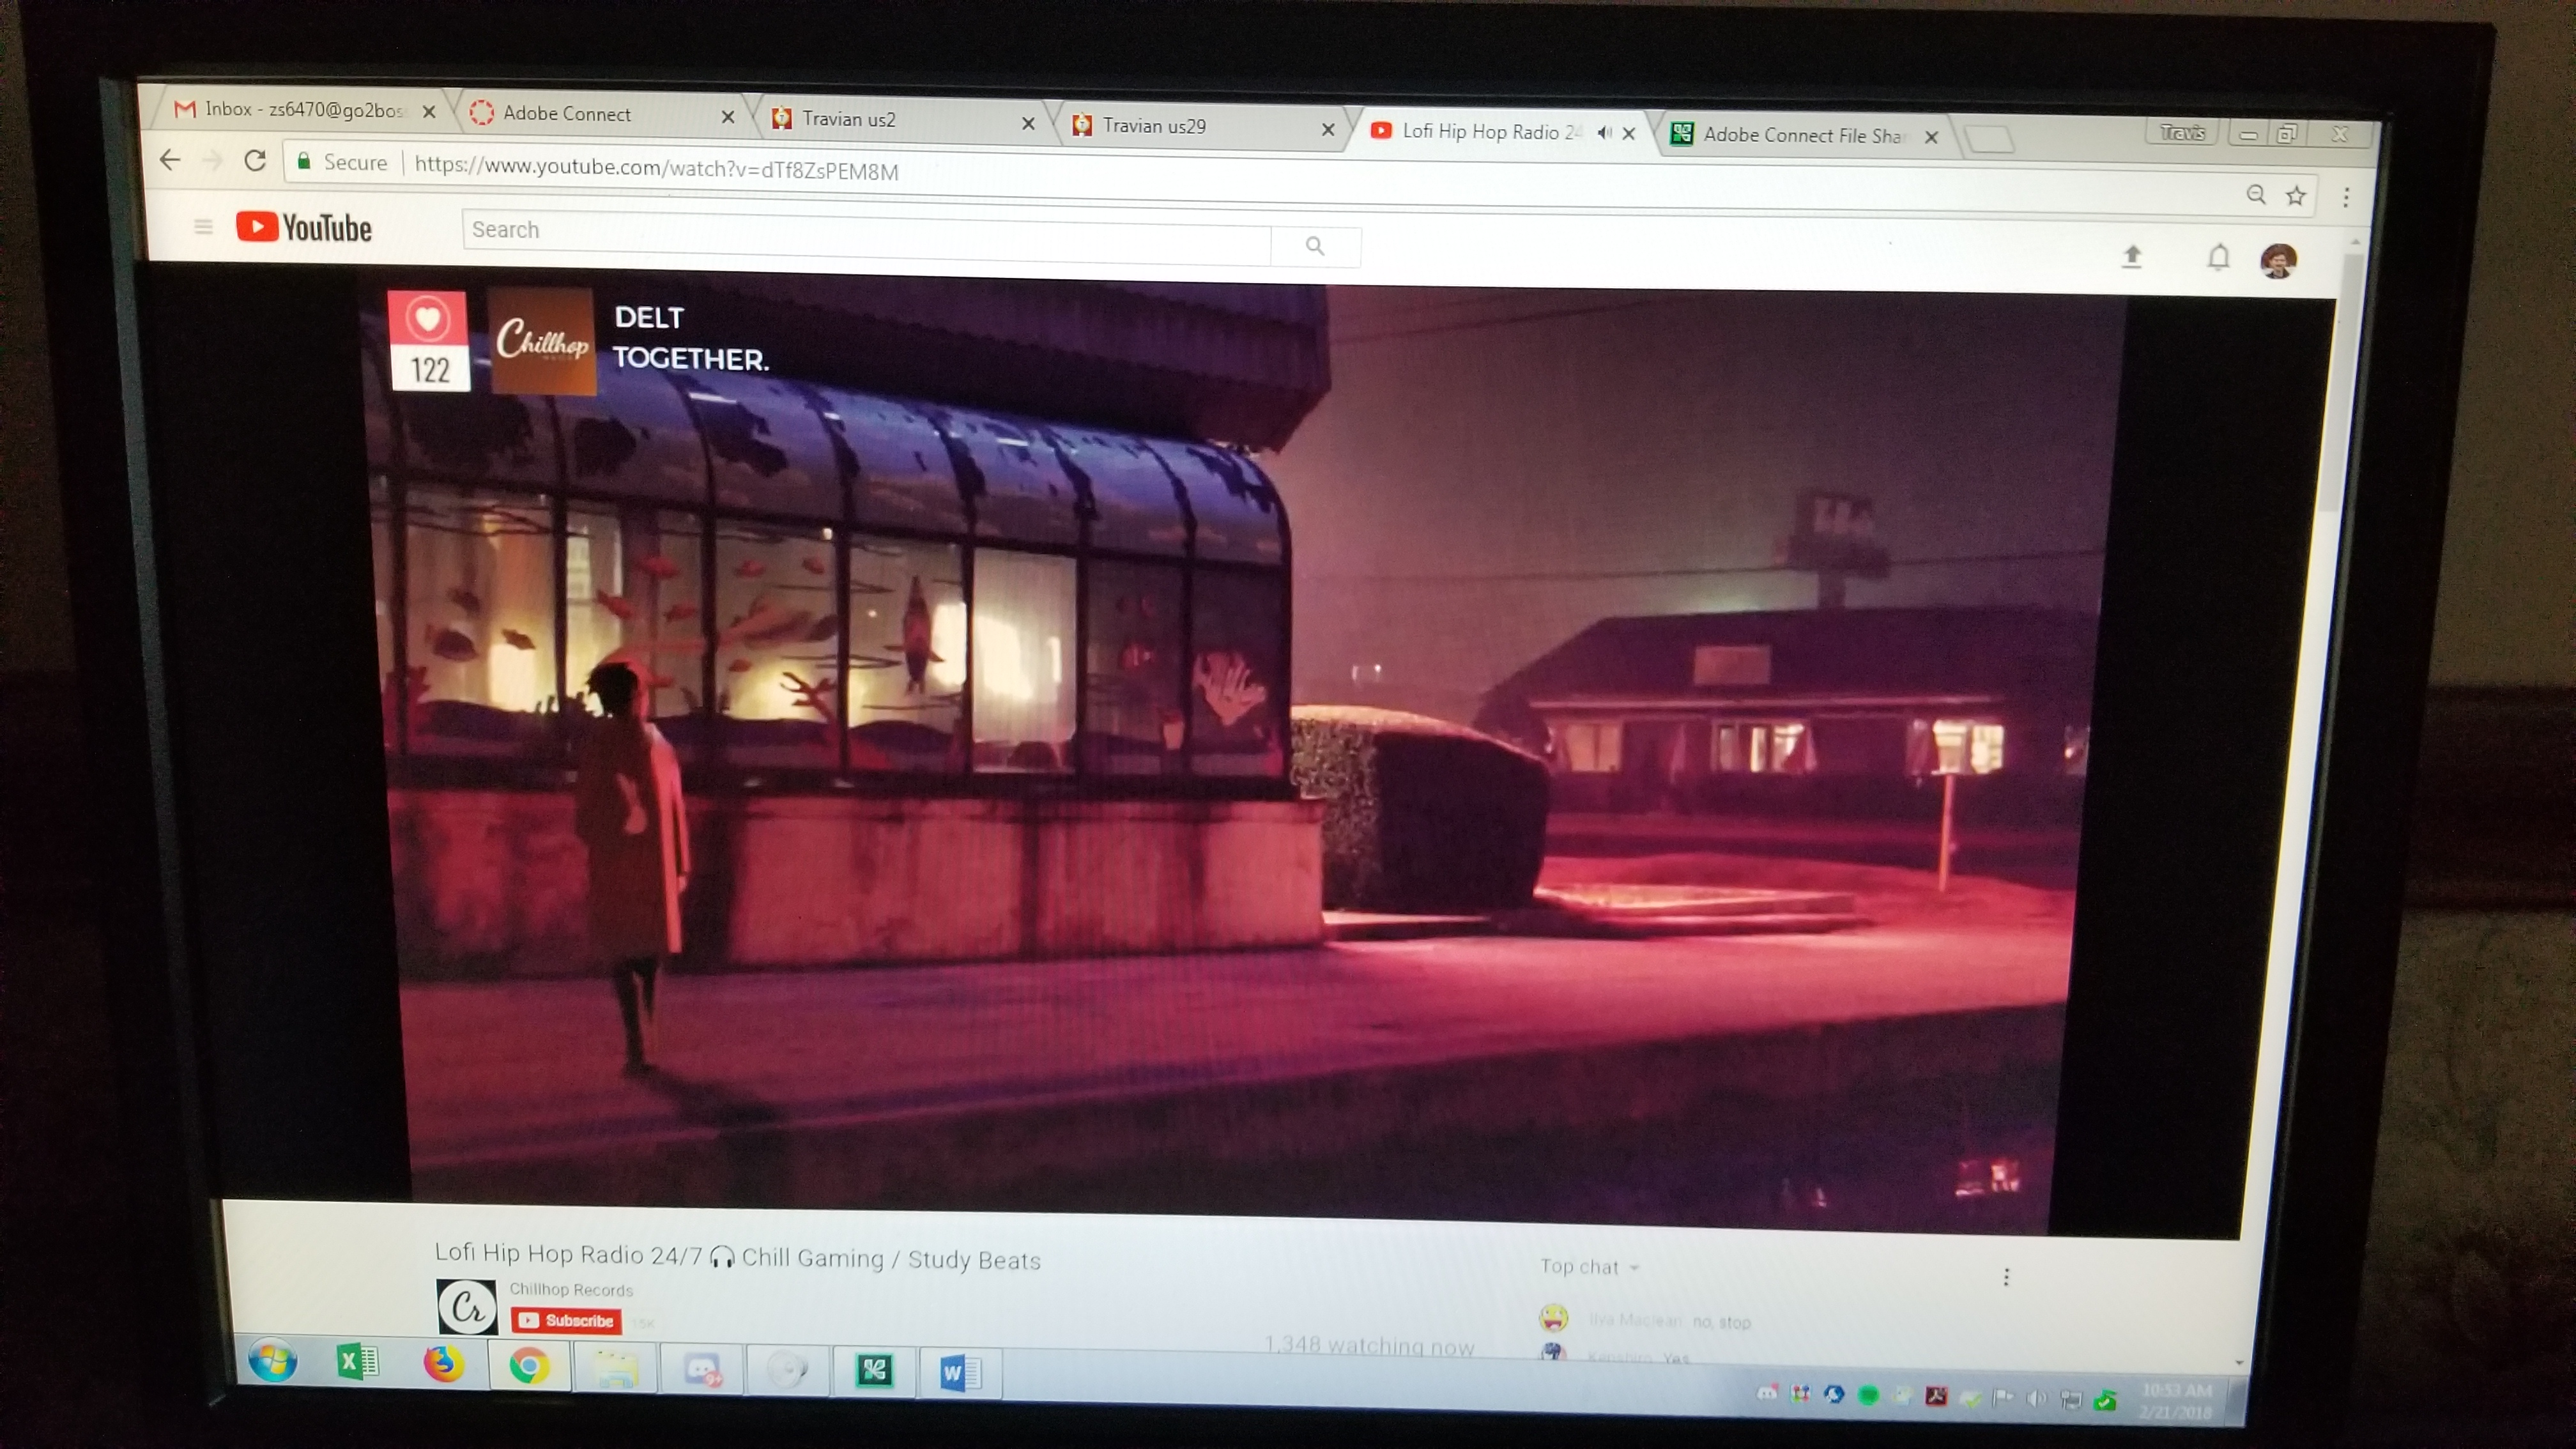This screenshot has height=1449, width=2576.
Task: Open the speaker app in the taskbar
Action: [x=787, y=1372]
